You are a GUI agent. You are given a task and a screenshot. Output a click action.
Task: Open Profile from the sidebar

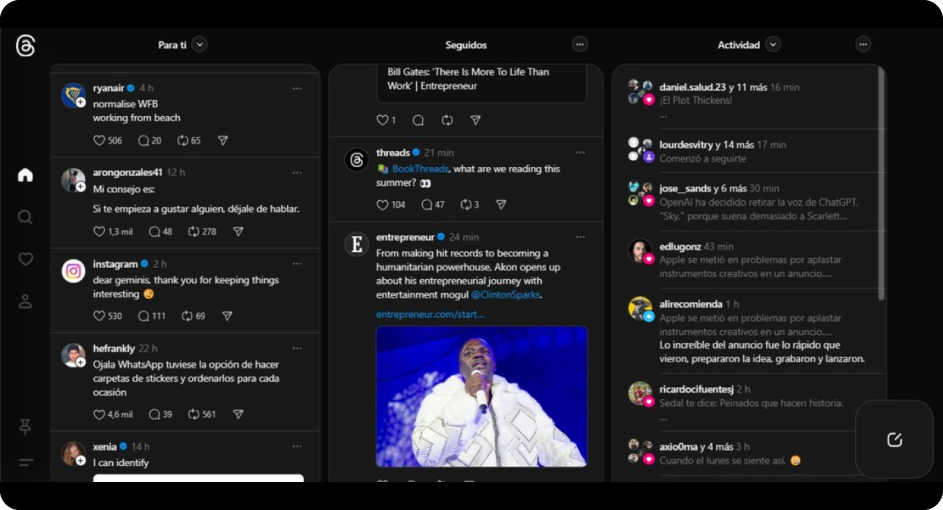[25, 301]
